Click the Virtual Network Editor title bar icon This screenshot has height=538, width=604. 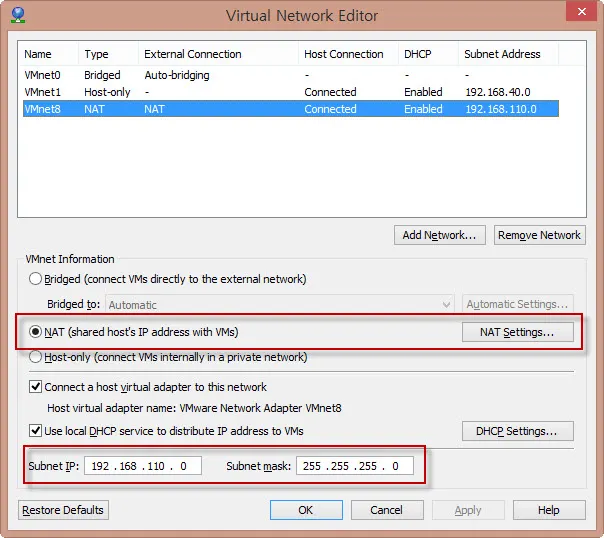pos(18,15)
